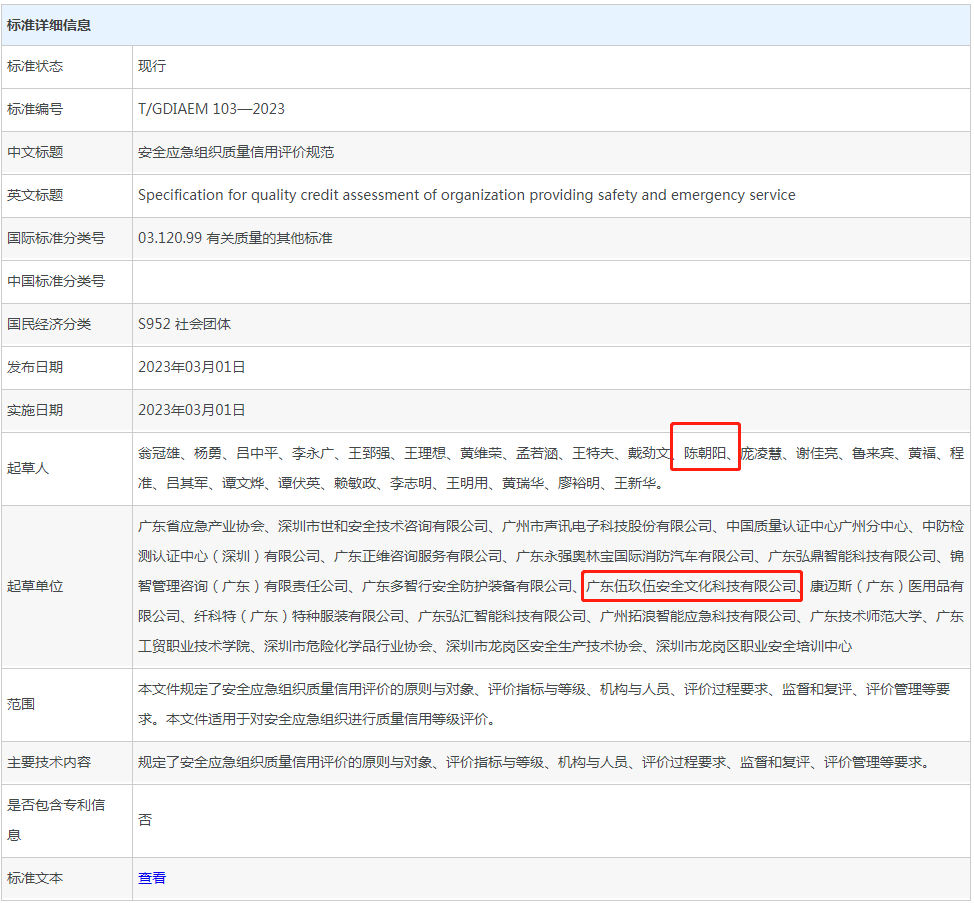The image size is (974, 903).
Task: Click the 现行 status value
Action: (152, 66)
